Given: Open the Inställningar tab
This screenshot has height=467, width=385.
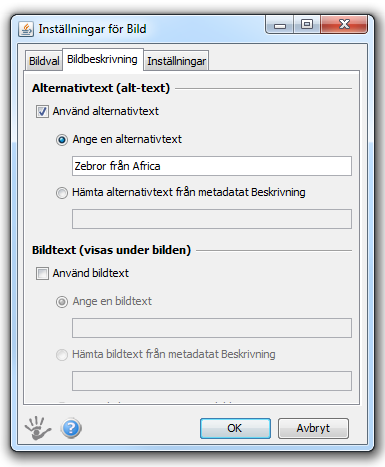Looking at the screenshot, I should click(x=176, y=61).
